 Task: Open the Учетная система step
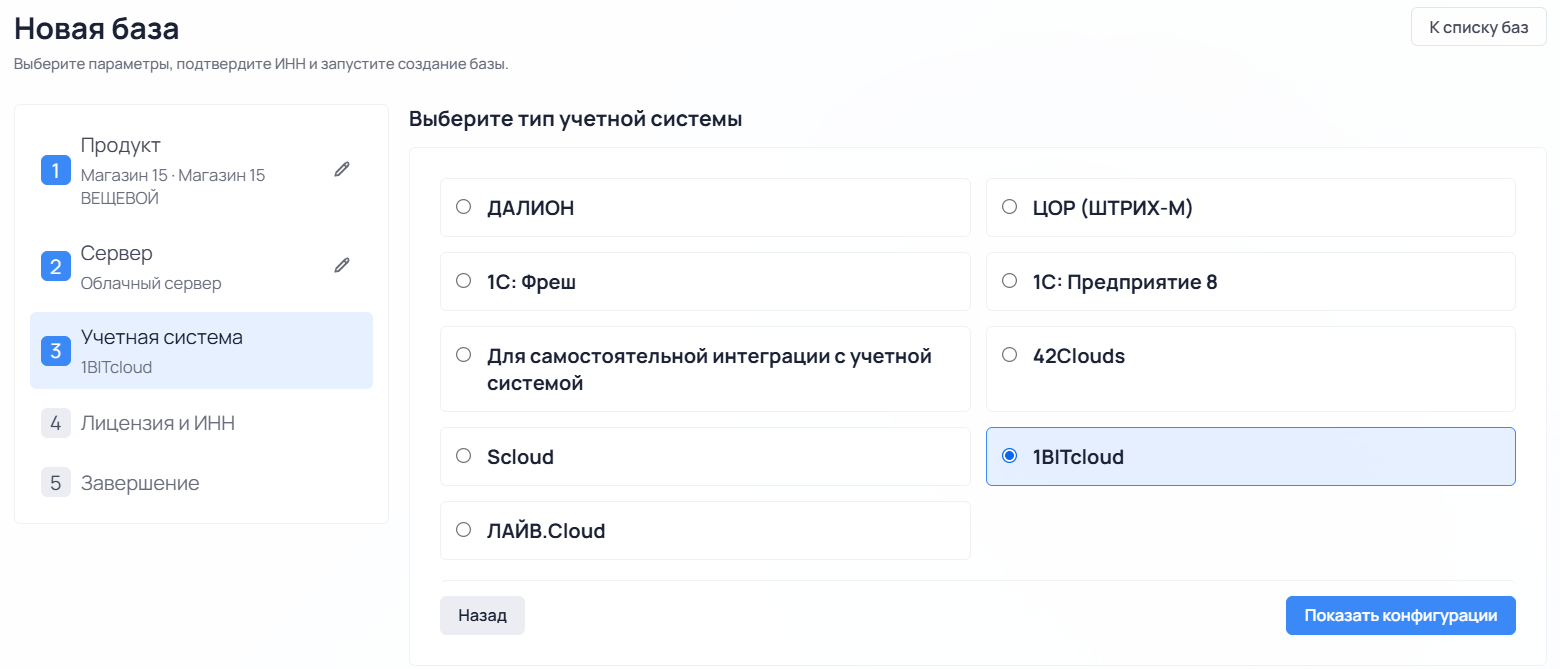[x=201, y=350]
